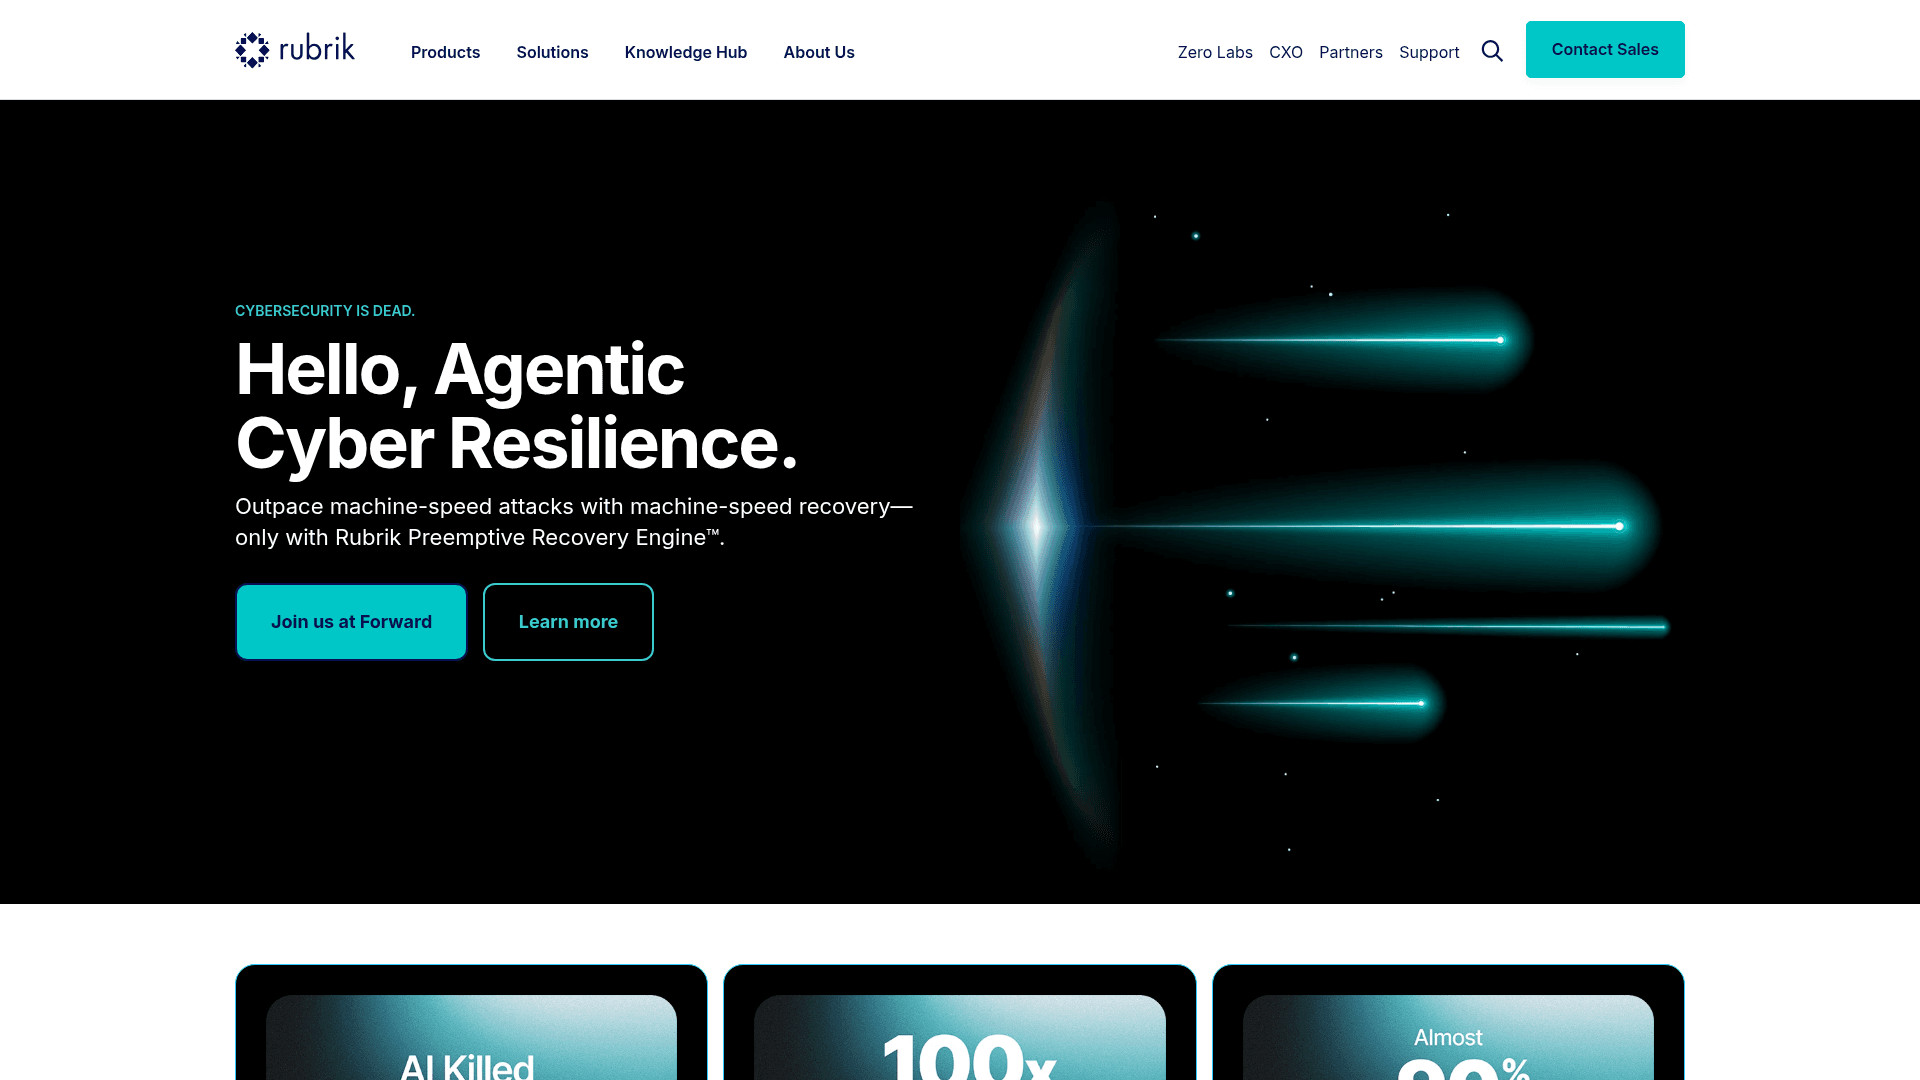The image size is (1920, 1080).
Task: Open the Knowledge Hub menu
Action: 686,52
